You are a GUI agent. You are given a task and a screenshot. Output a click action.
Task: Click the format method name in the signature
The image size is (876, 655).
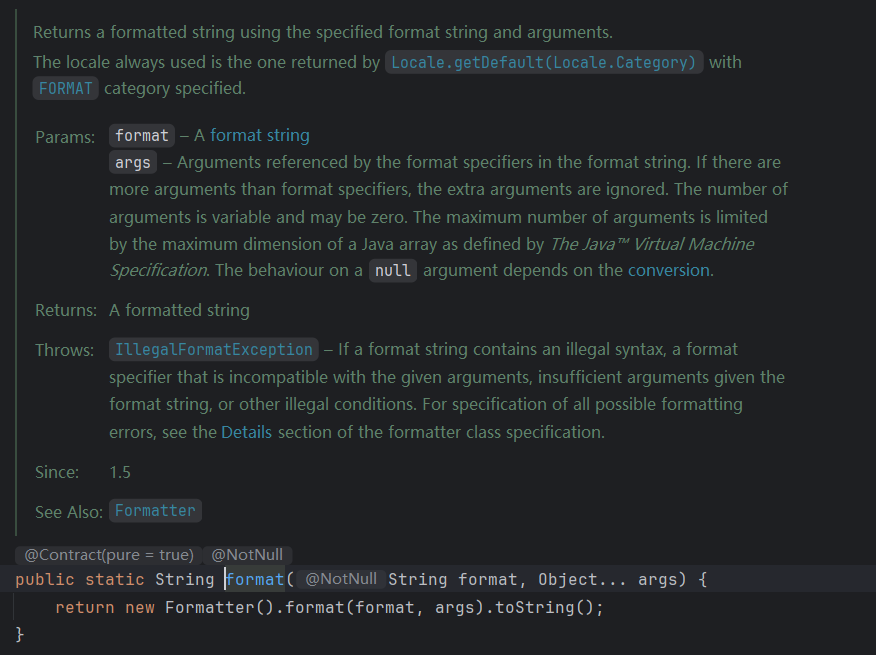click(x=256, y=579)
